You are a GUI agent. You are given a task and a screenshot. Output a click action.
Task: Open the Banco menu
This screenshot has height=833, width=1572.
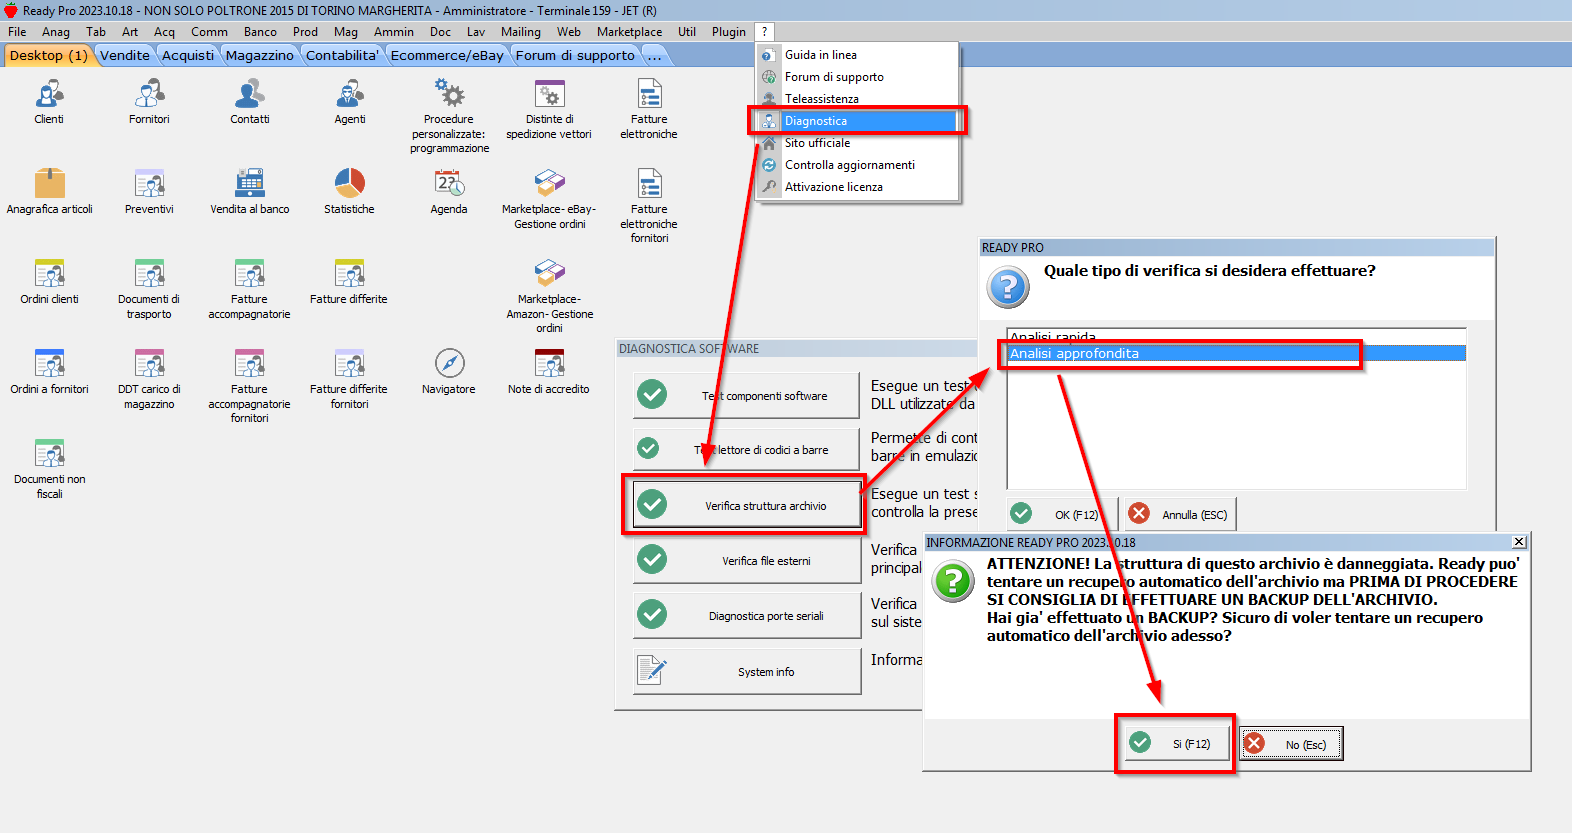pos(260,32)
